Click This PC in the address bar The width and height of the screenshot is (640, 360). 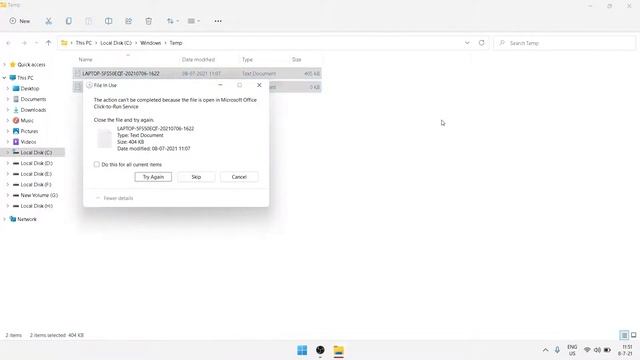click(x=84, y=43)
